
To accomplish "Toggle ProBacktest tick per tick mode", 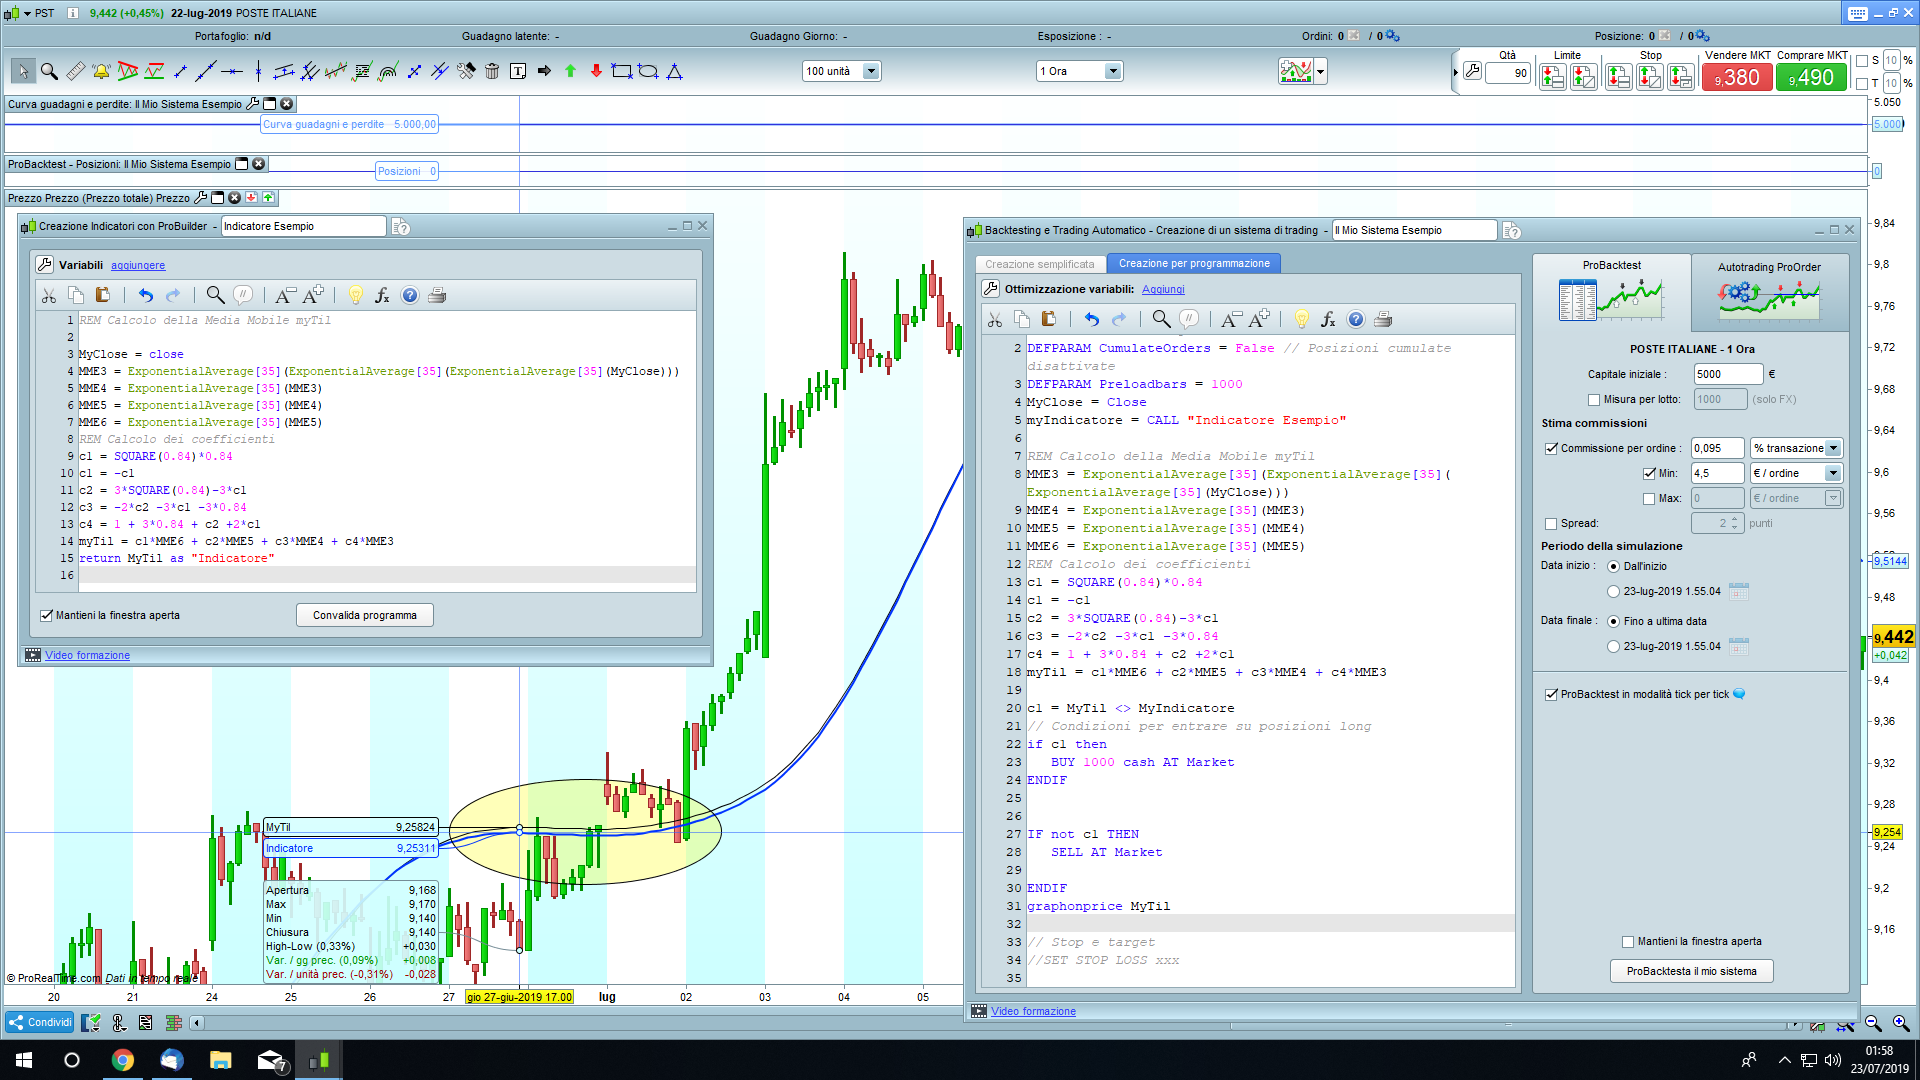I will [1551, 694].
